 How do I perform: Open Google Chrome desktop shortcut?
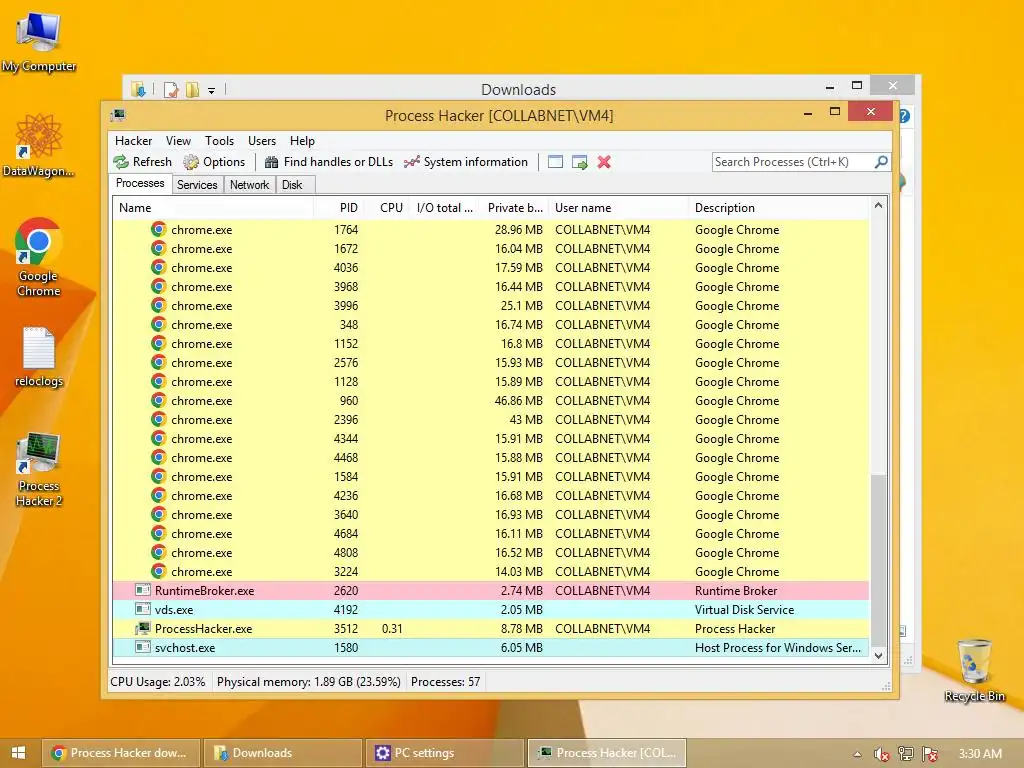coord(39,257)
